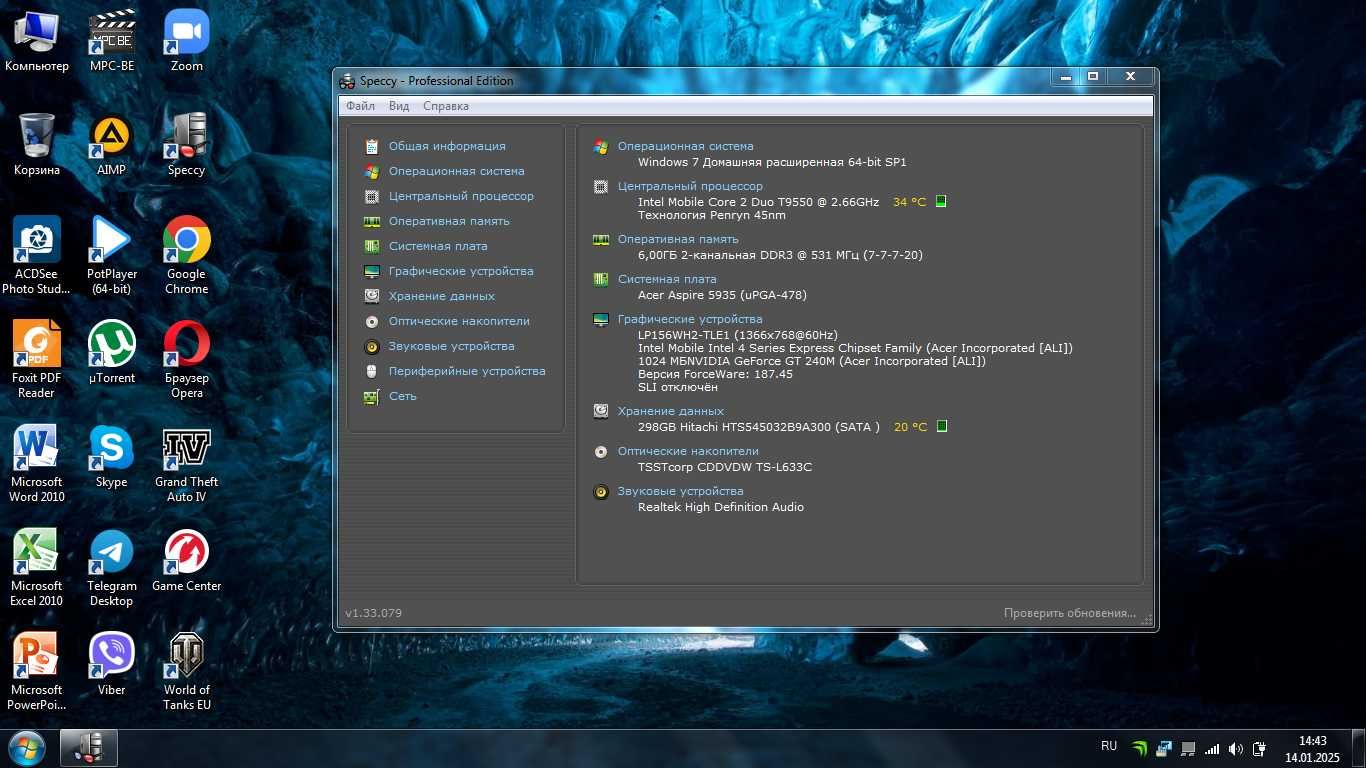Click version number v1.33.079
1366x768 pixels.
pyautogui.click(x=374, y=613)
